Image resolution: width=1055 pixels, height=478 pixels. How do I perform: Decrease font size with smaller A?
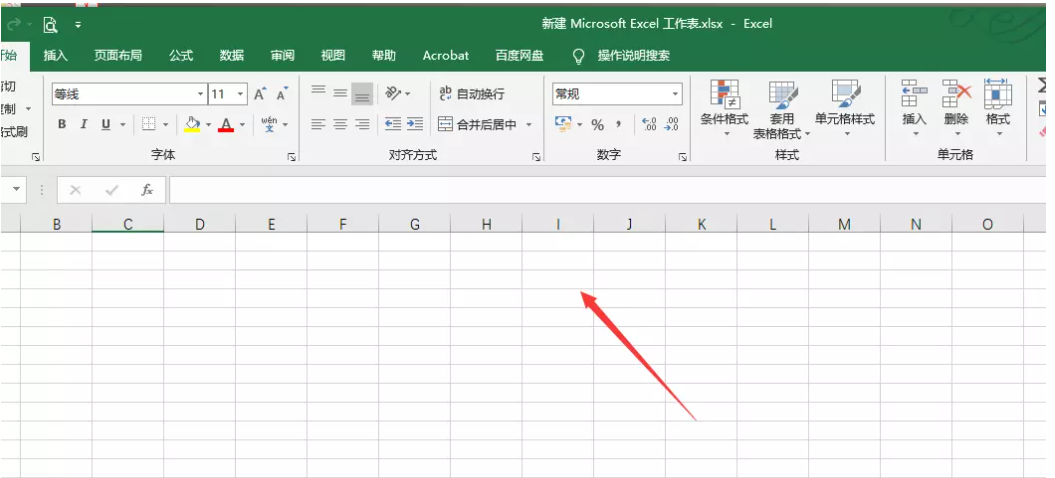pos(283,94)
